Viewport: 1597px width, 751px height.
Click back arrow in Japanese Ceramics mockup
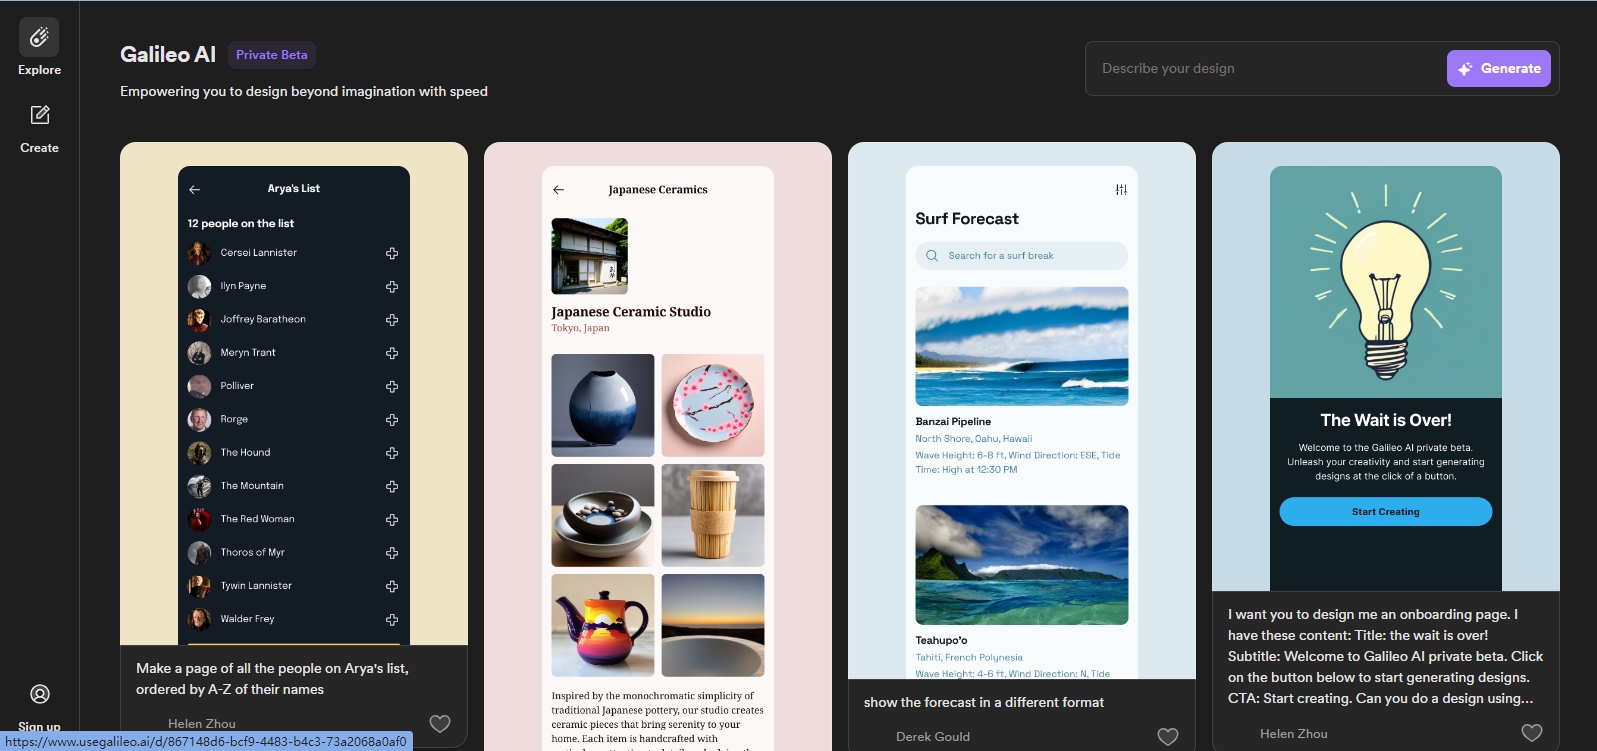coord(559,190)
